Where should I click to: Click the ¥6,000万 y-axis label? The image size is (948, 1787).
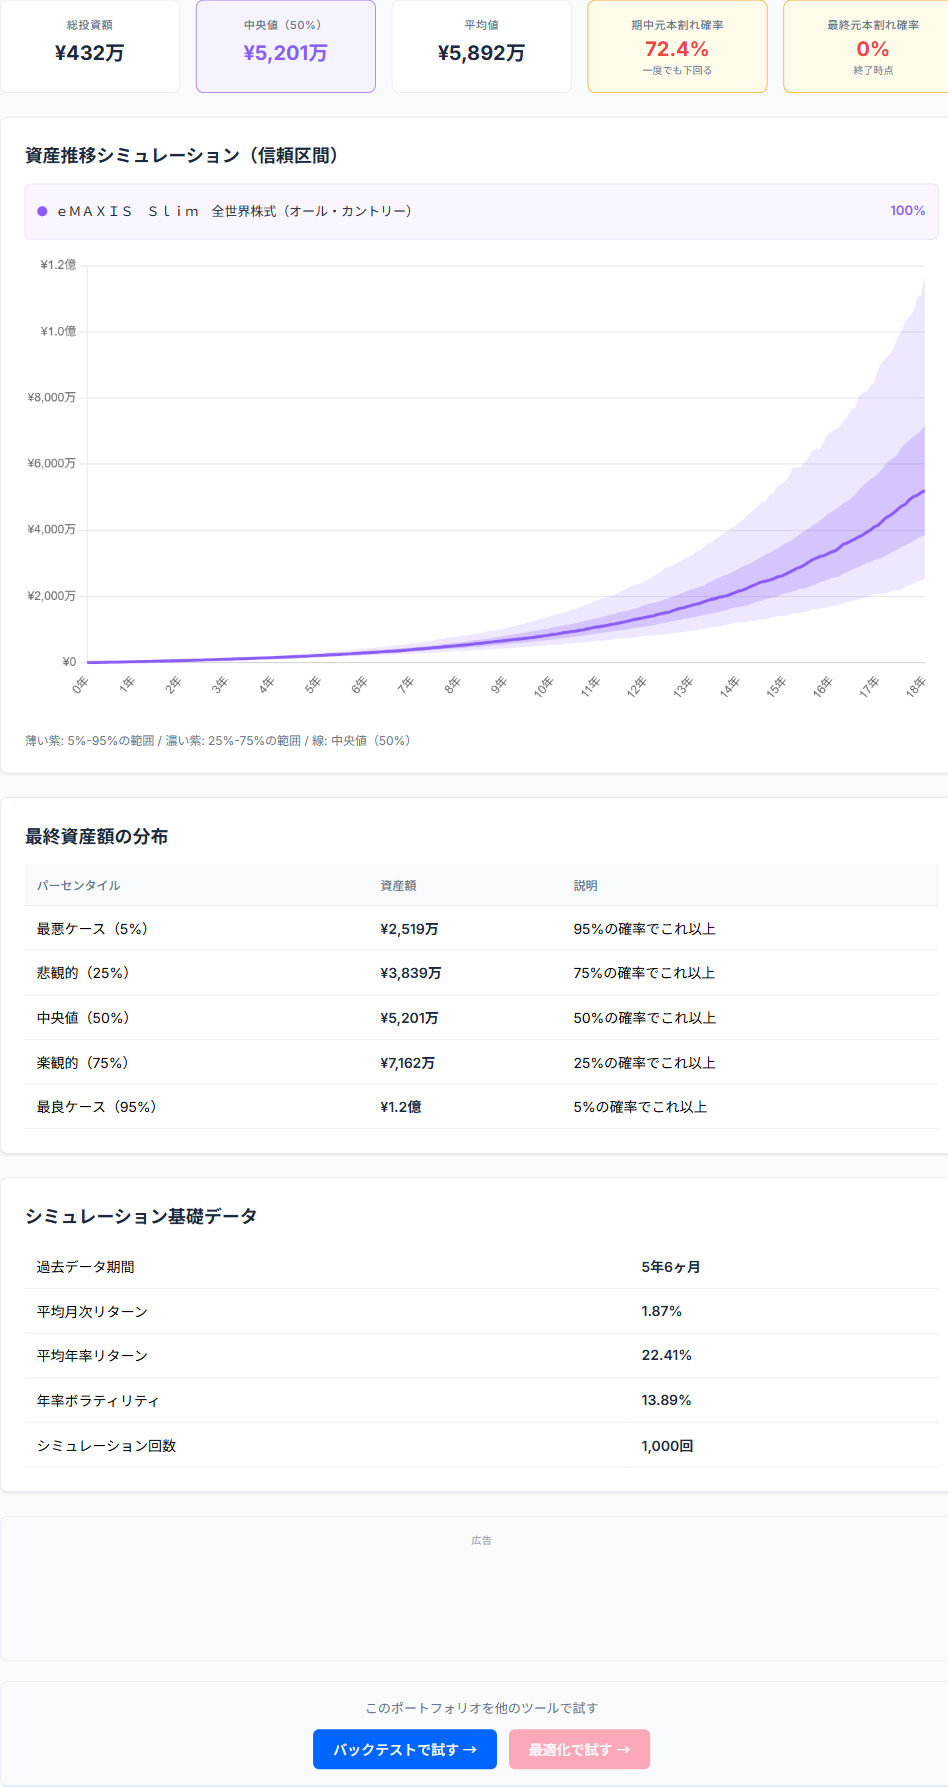coord(52,463)
